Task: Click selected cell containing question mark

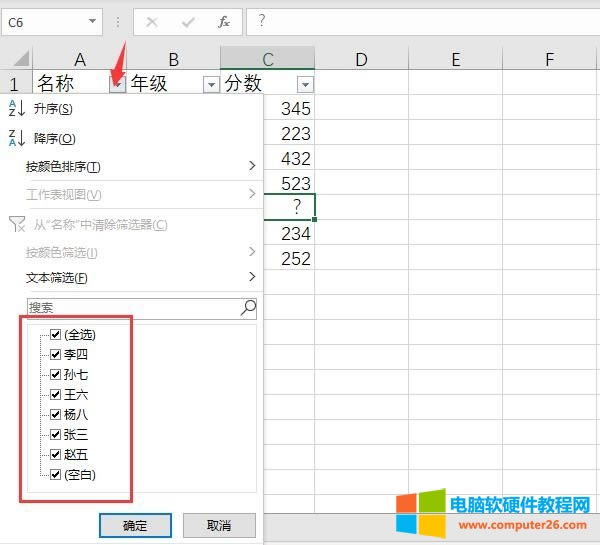Action: pyautogui.click(x=289, y=207)
